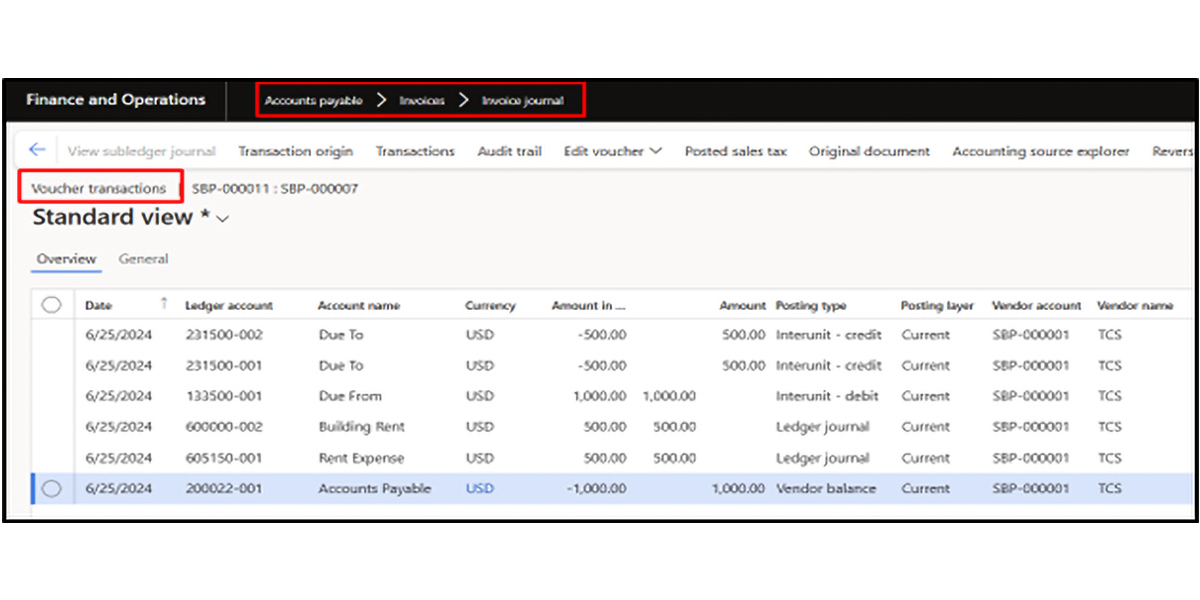Click Invoice journal breadcrumb item

(522, 101)
